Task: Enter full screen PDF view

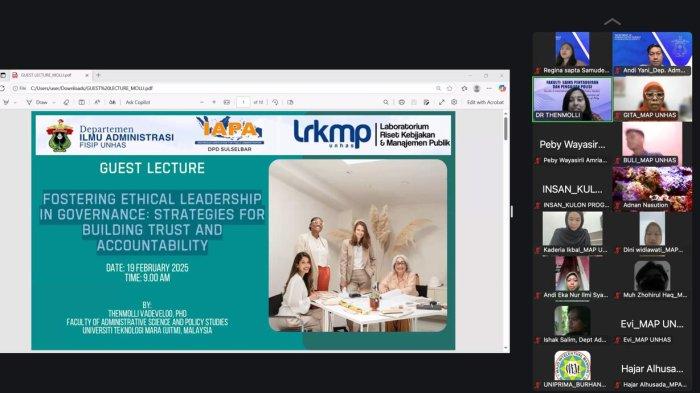Action: pyautogui.click(x=442, y=102)
